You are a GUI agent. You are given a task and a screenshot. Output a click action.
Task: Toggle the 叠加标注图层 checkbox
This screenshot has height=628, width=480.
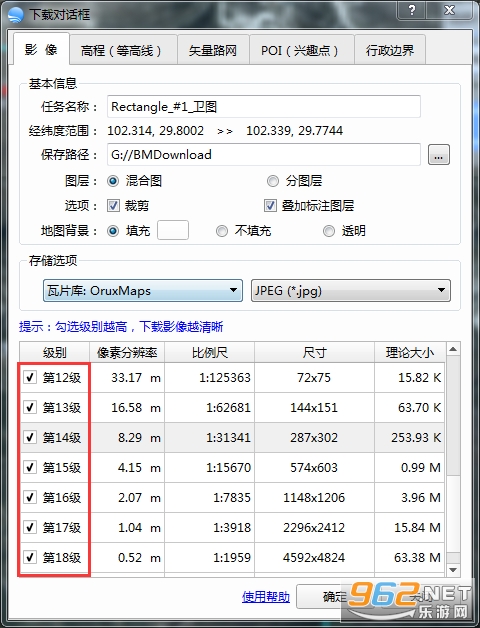pyautogui.click(x=270, y=205)
